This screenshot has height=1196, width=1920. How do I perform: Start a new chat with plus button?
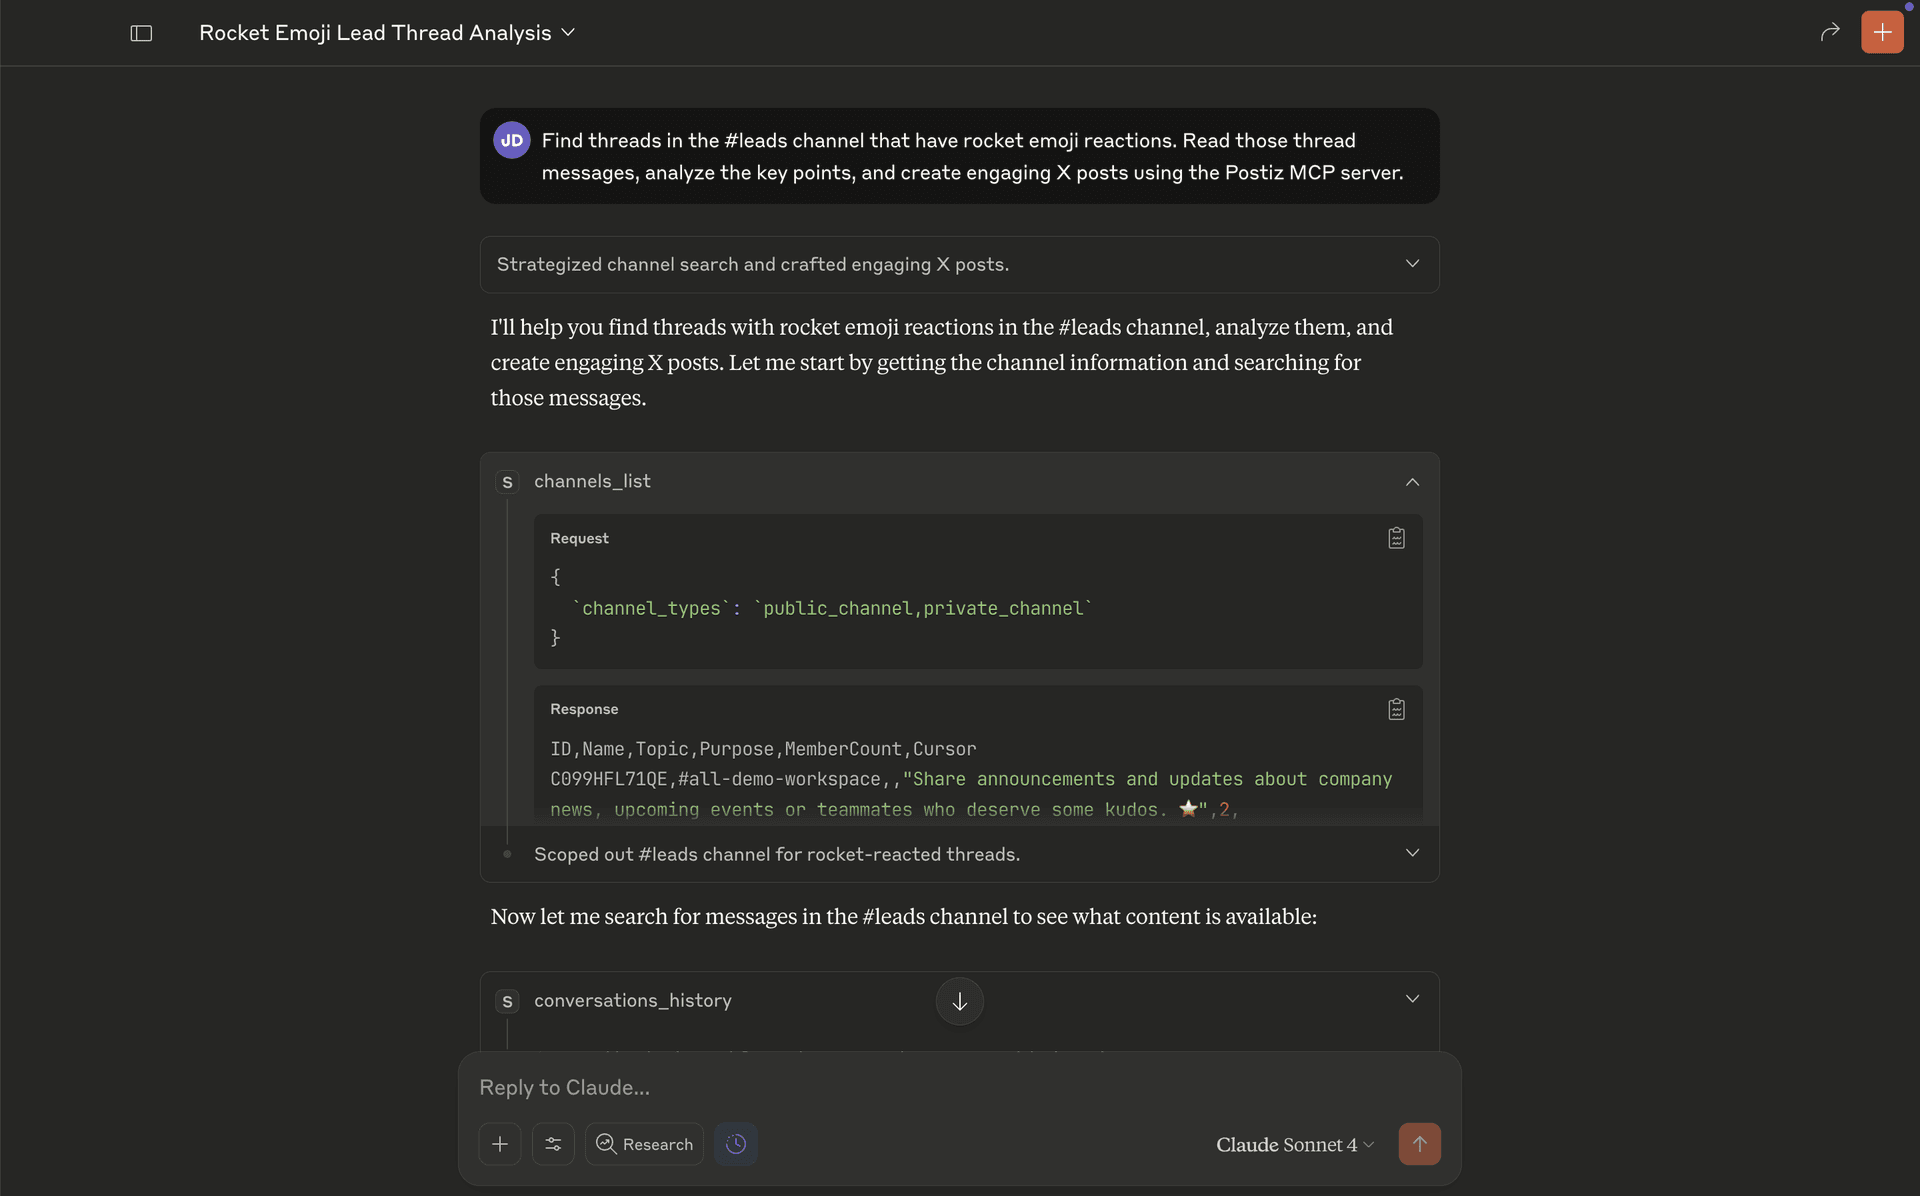click(1881, 32)
